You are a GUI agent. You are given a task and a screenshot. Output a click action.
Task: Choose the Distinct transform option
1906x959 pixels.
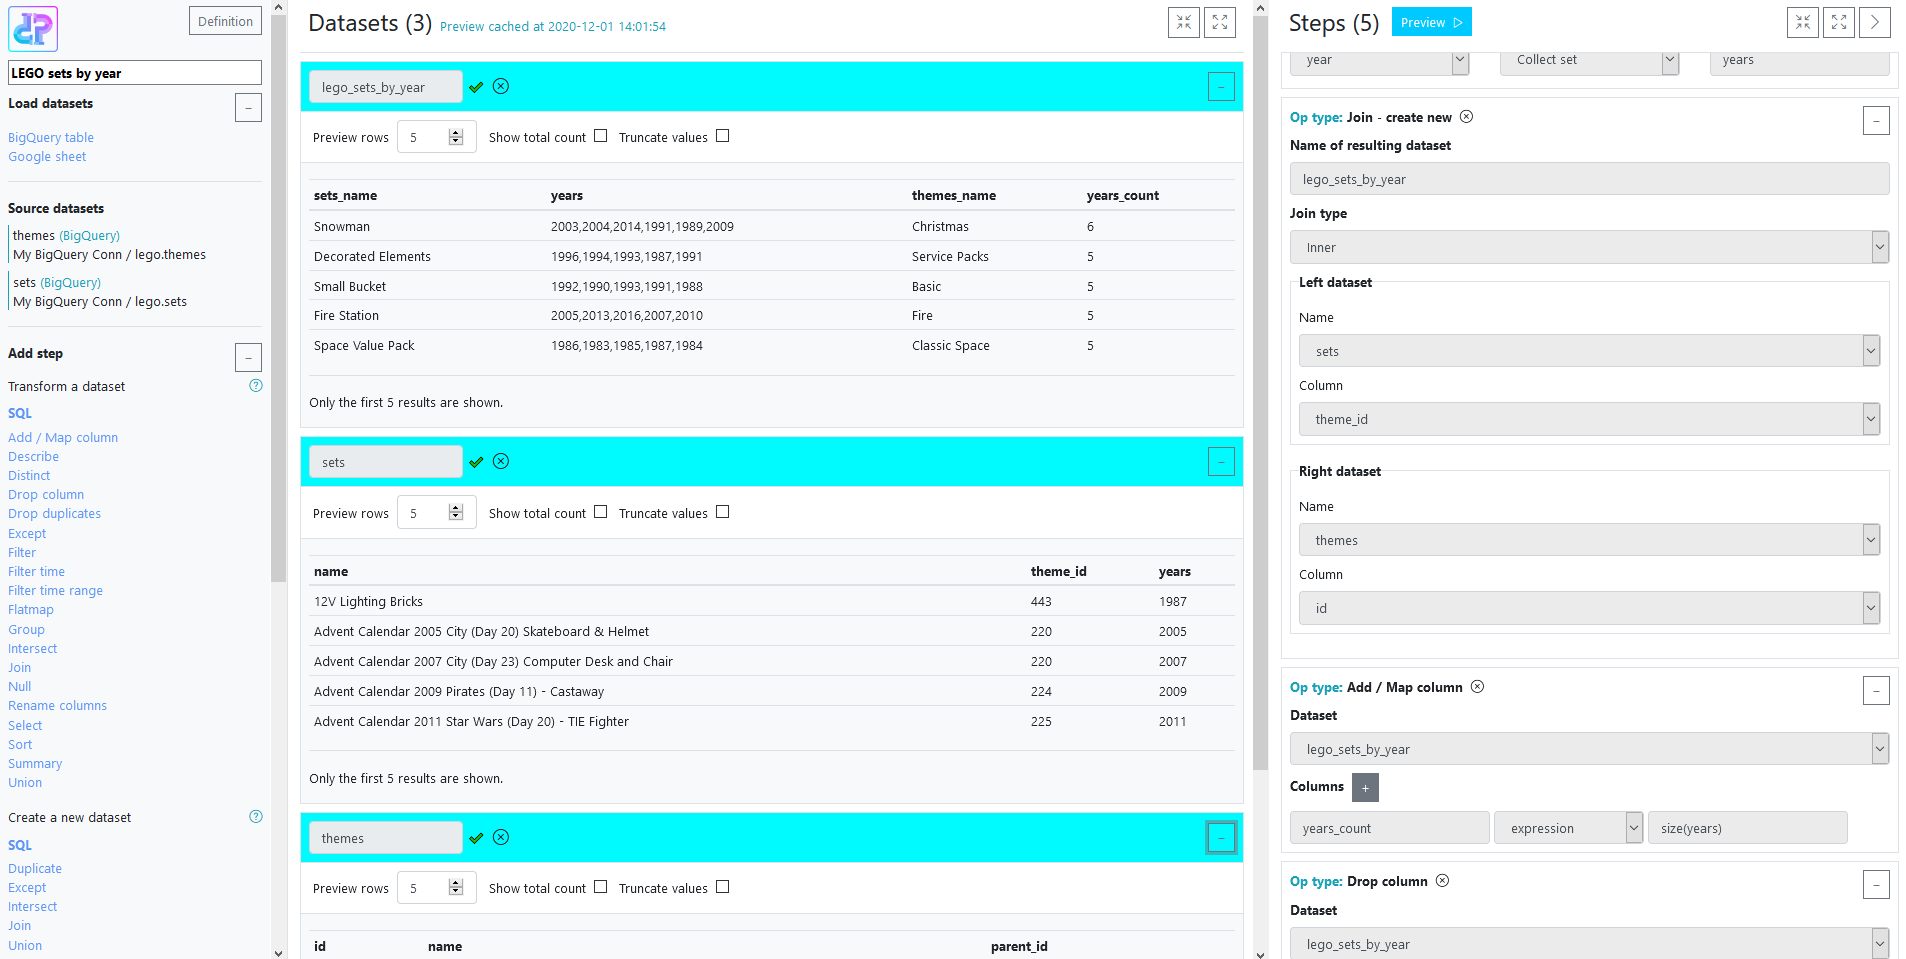(28, 475)
